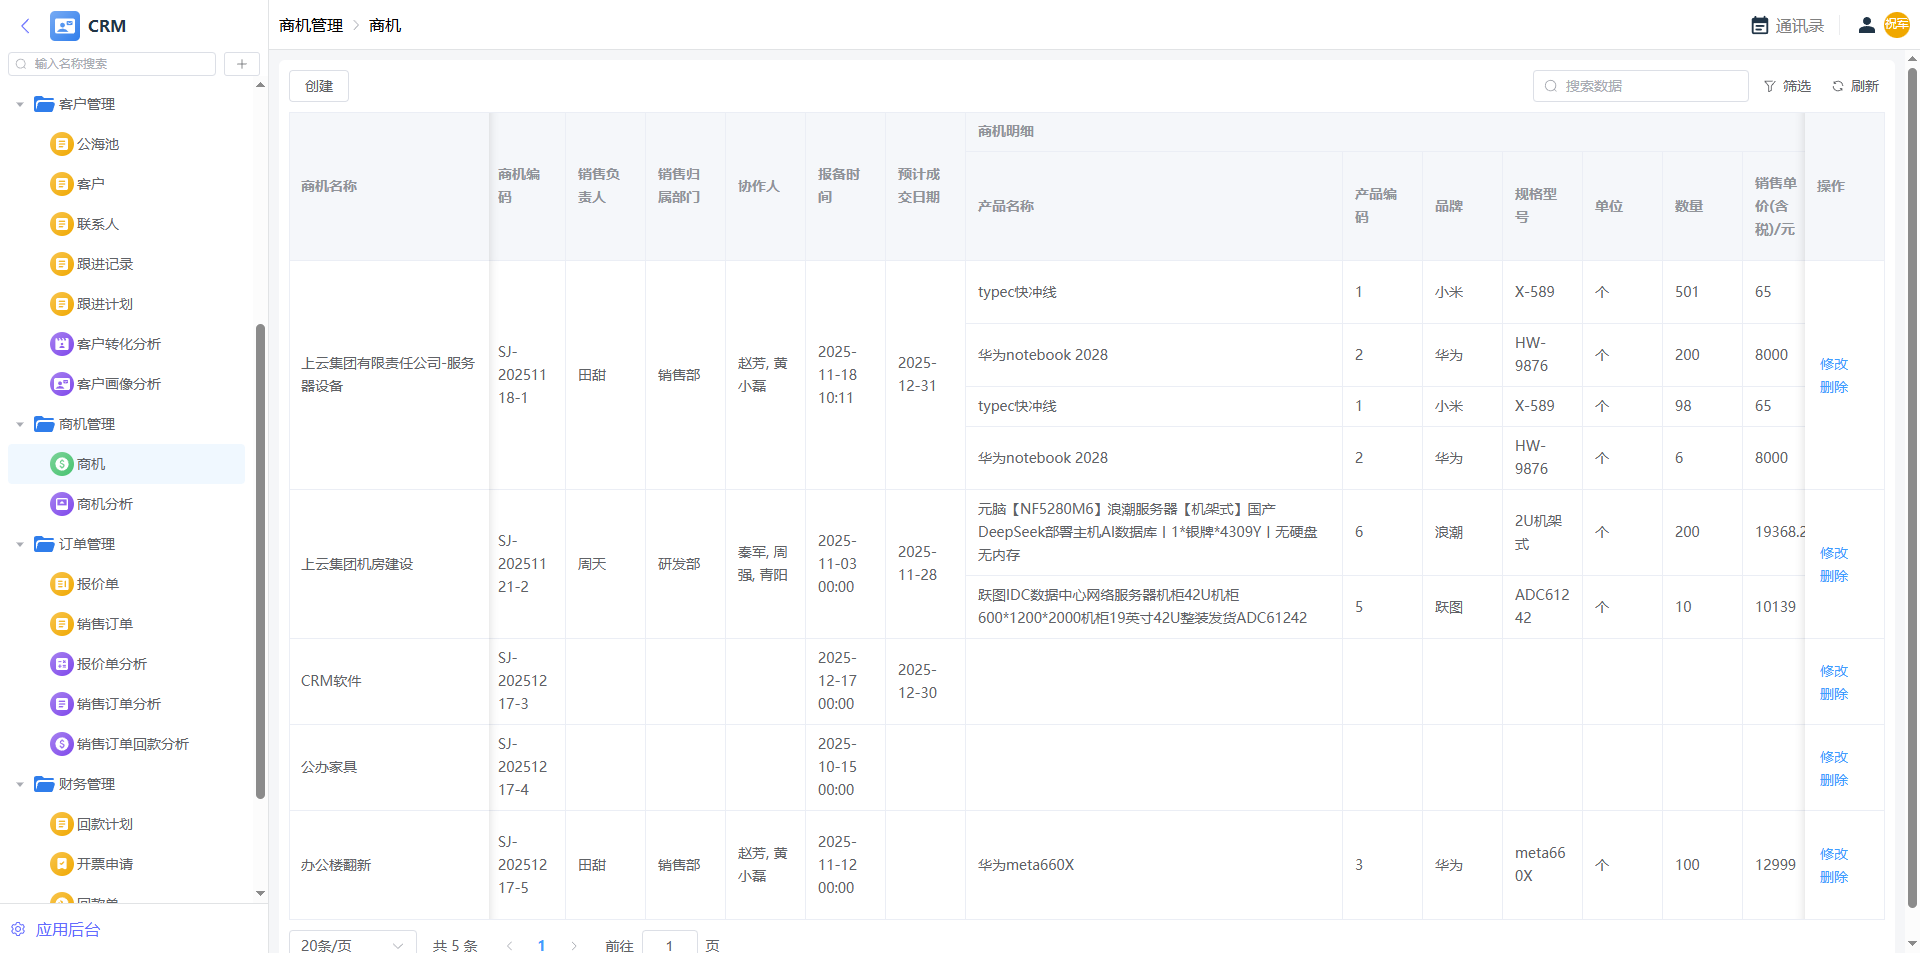This screenshot has height=953, width=1920.
Task: Collapse the 客户管理 folder
Action: [20, 104]
